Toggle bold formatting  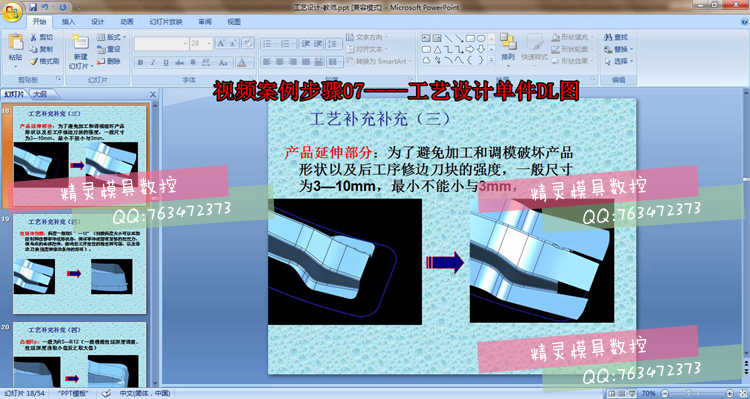point(141,62)
